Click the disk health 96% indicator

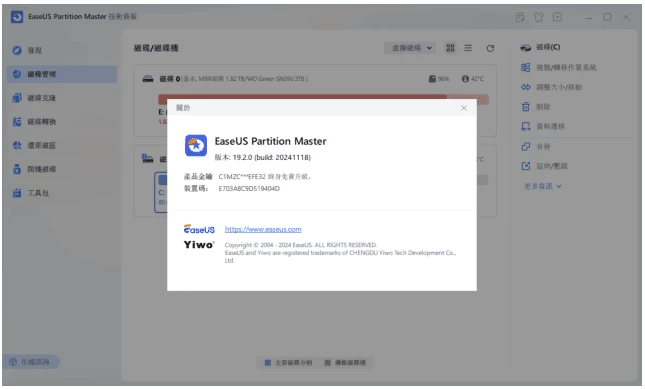click(439, 79)
